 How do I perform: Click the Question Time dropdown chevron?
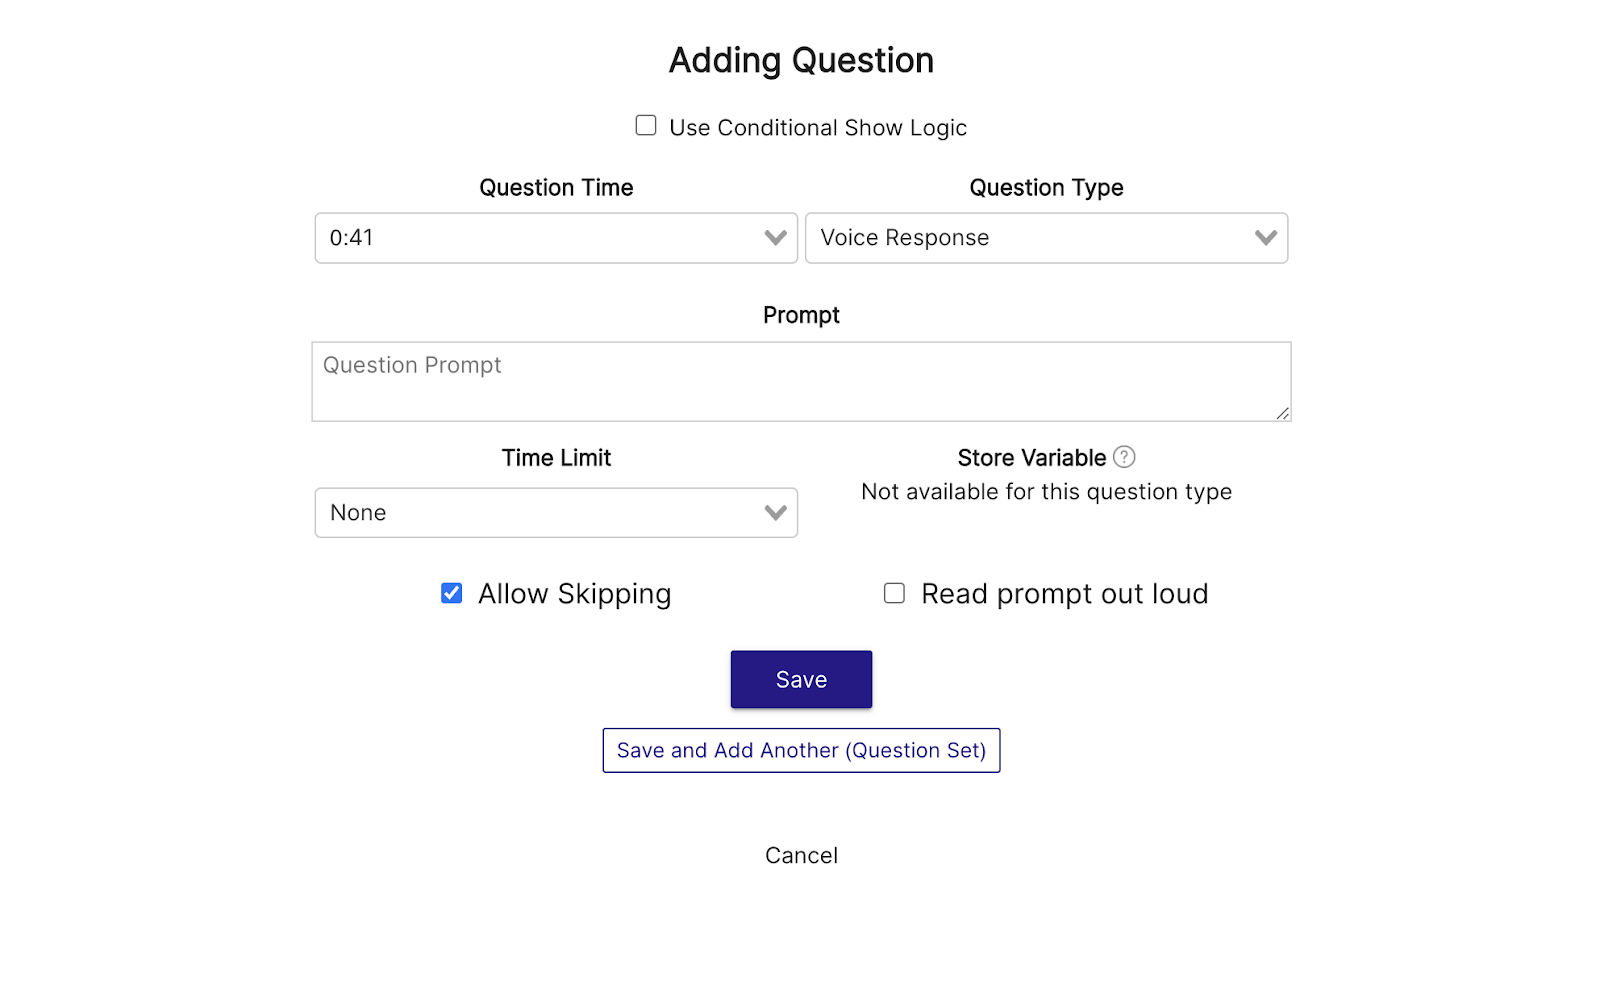tap(773, 238)
